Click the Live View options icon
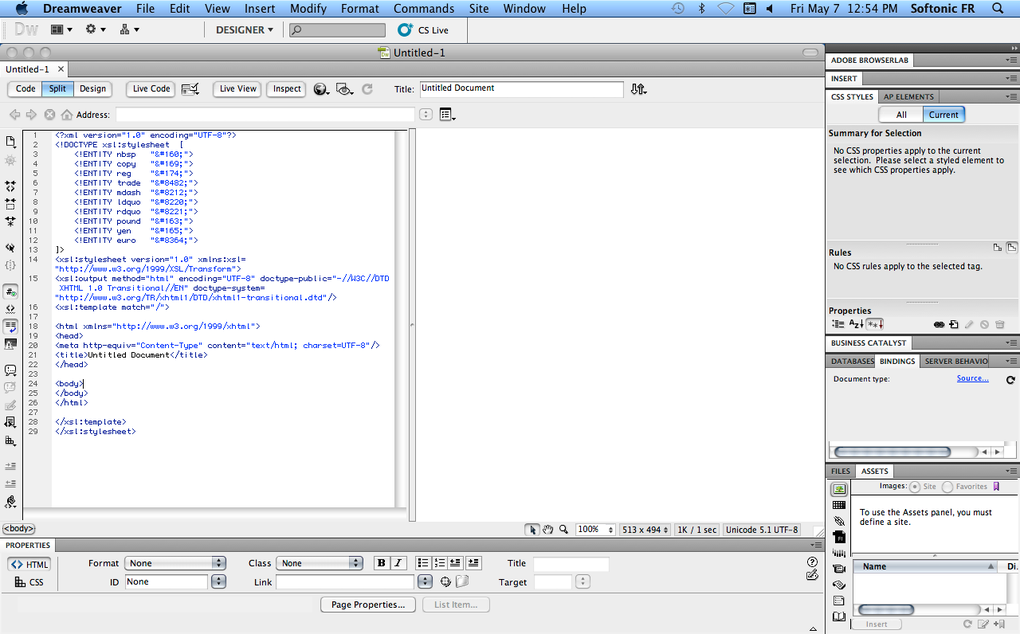Viewport: 1020px width, 634px height. click(190, 89)
